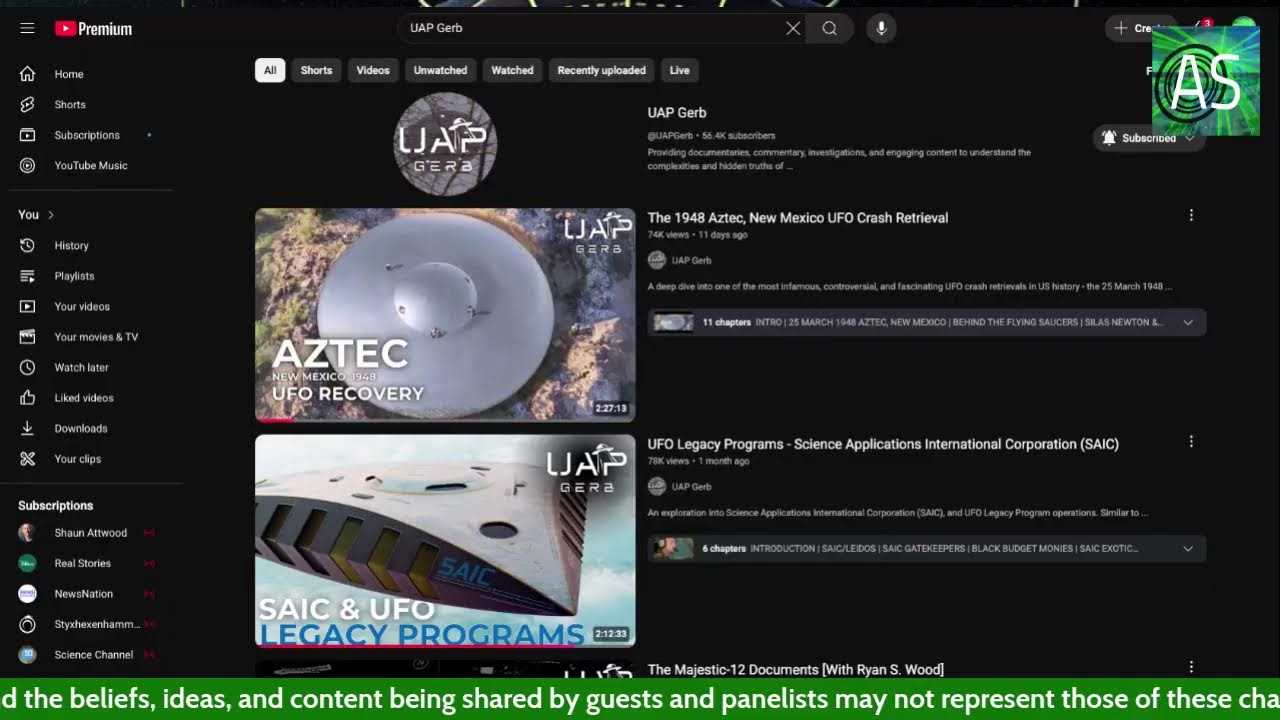Image resolution: width=1280 pixels, height=720 pixels.
Task: Open Styxhexenhammer subscription channel
Action: click(95, 624)
